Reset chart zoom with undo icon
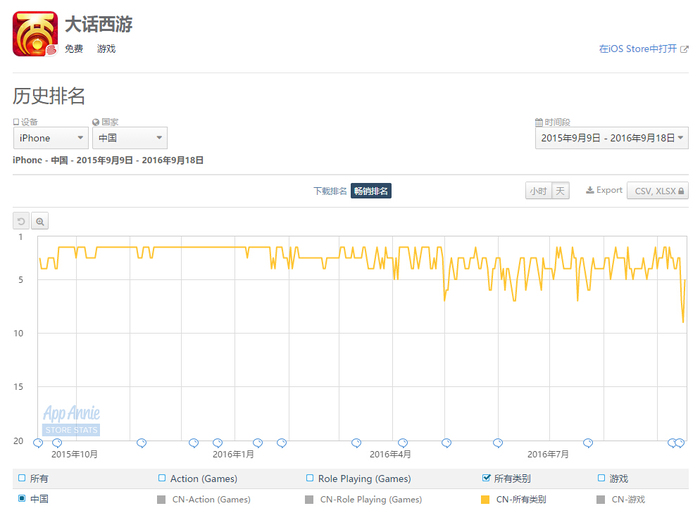The height and width of the screenshot is (513, 700). coord(21,221)
